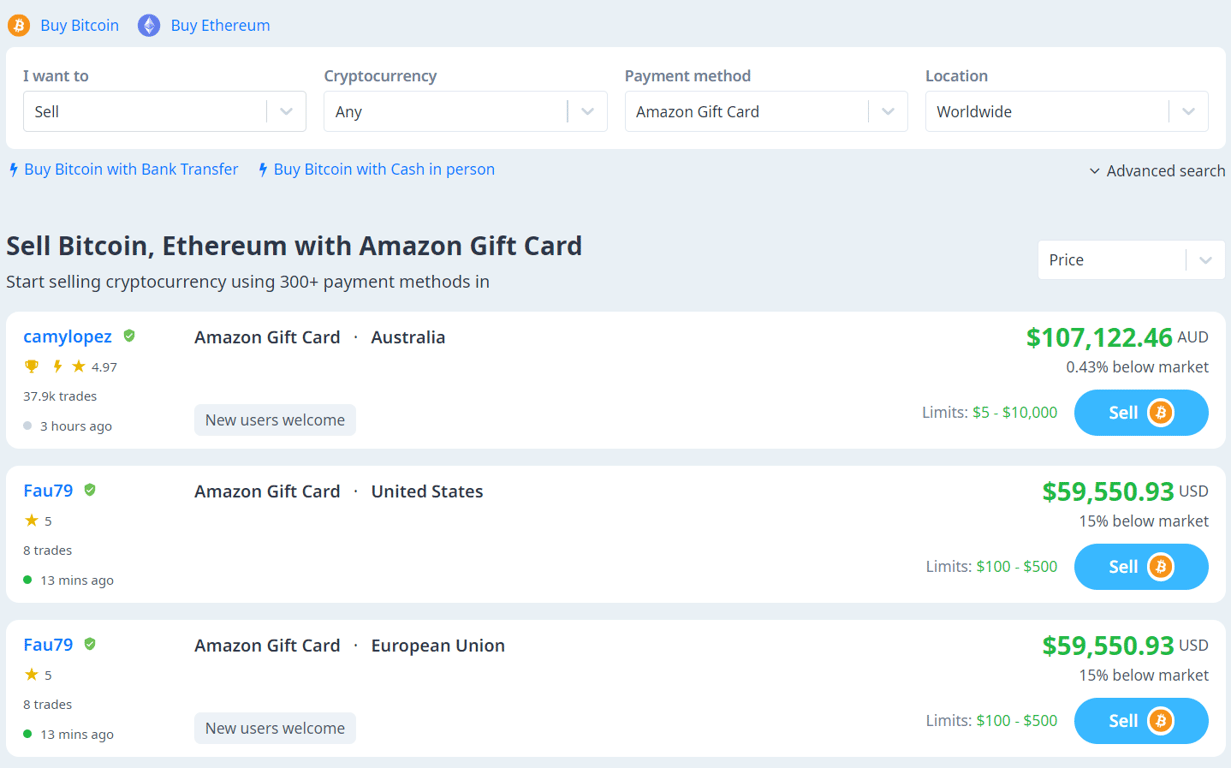Open the Price sorting dropdown

(1130, 259)
